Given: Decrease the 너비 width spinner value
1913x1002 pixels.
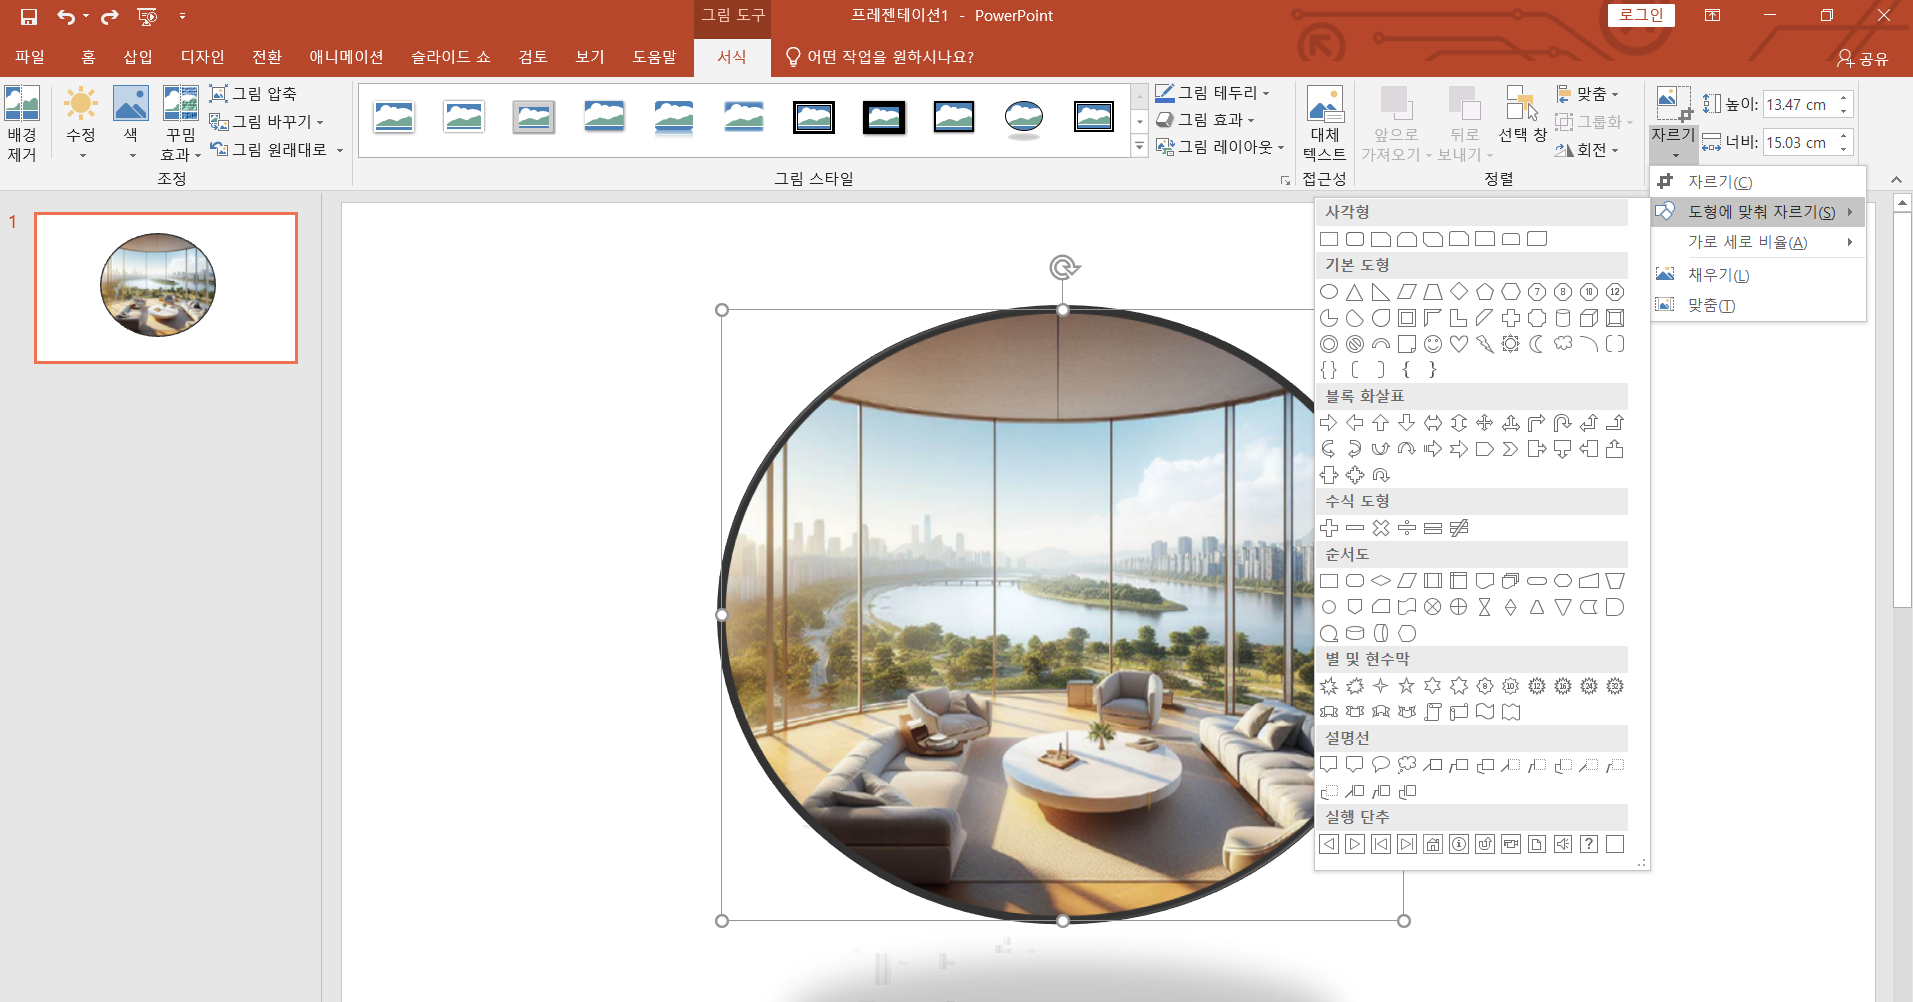Looking at the screenshot, I should pyautogui.click(x=1844, y=149).
